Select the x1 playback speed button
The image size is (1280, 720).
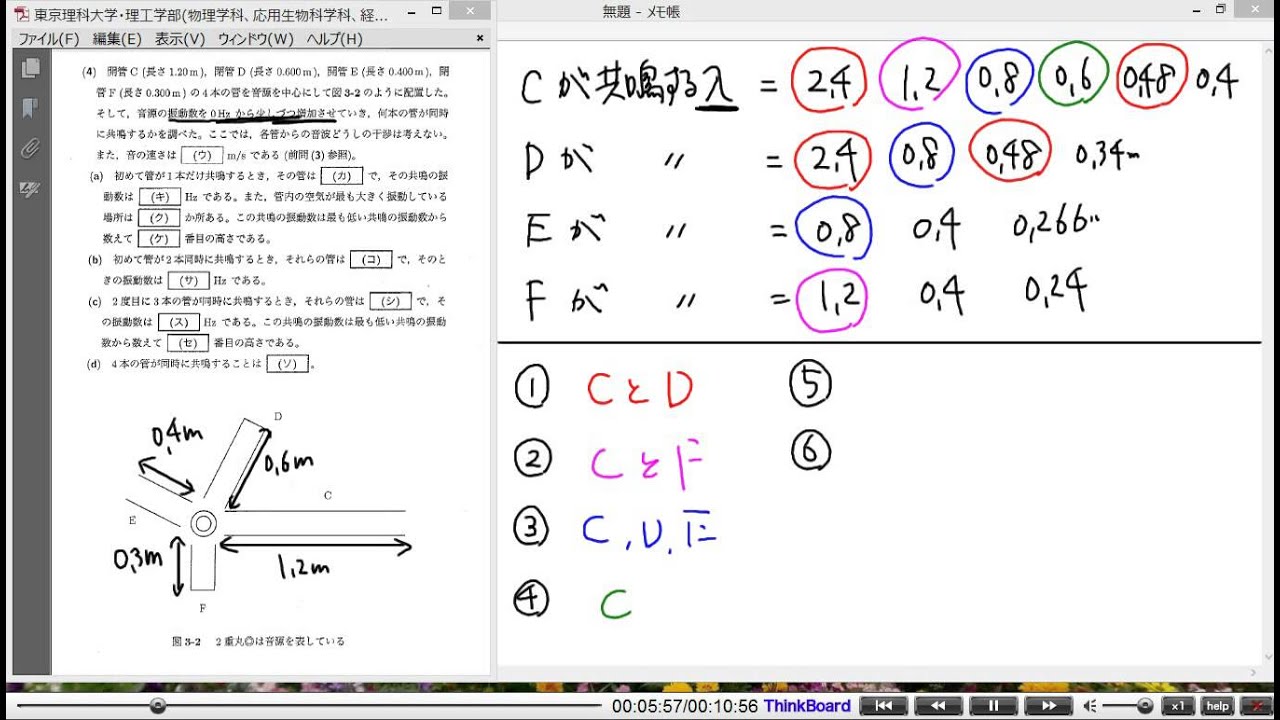pos(1178,705)
